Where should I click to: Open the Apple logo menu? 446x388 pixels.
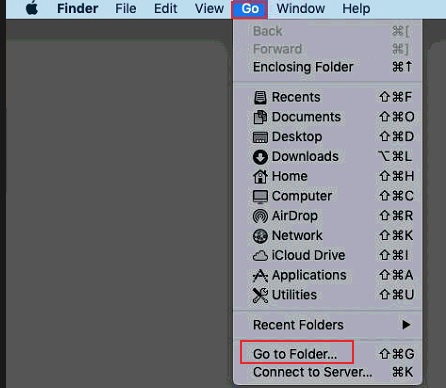coord(32,8)
